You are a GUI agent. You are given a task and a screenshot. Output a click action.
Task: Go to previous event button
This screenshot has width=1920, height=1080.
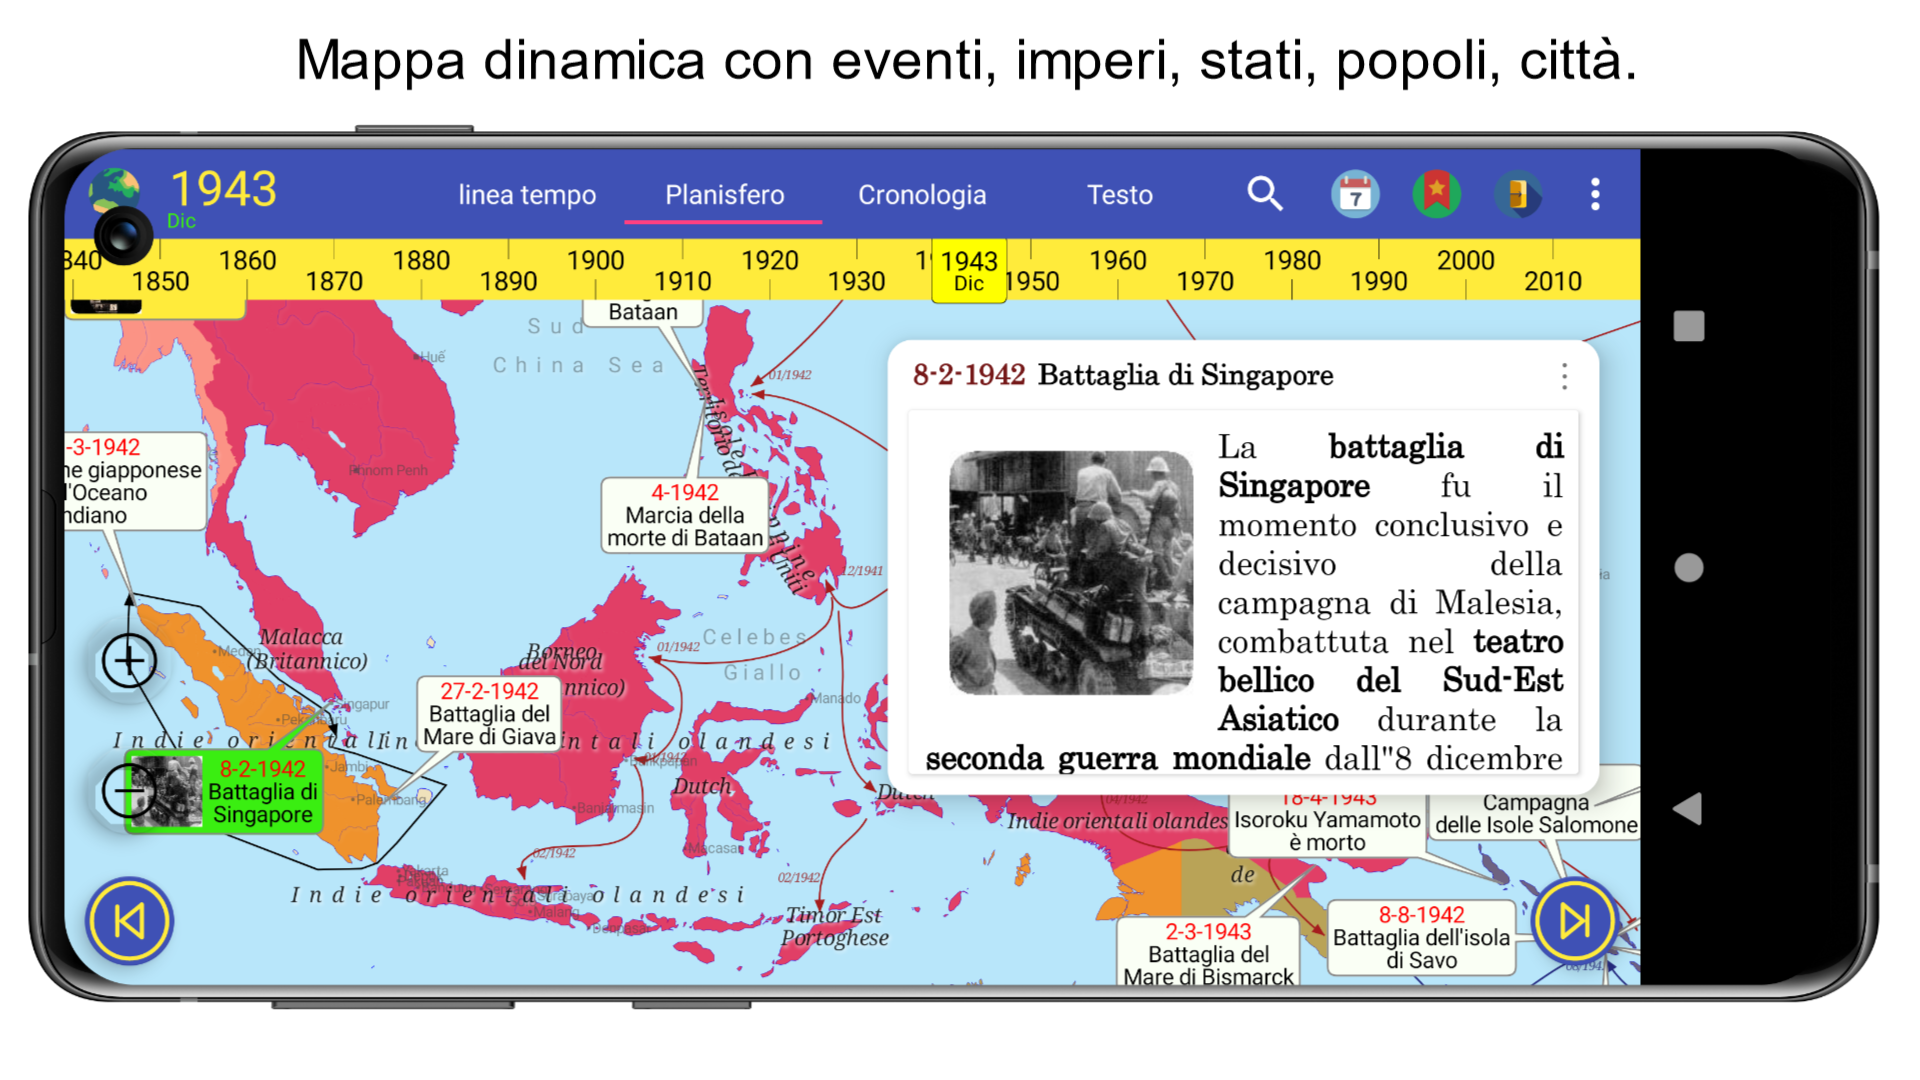[x=130, y=921]
